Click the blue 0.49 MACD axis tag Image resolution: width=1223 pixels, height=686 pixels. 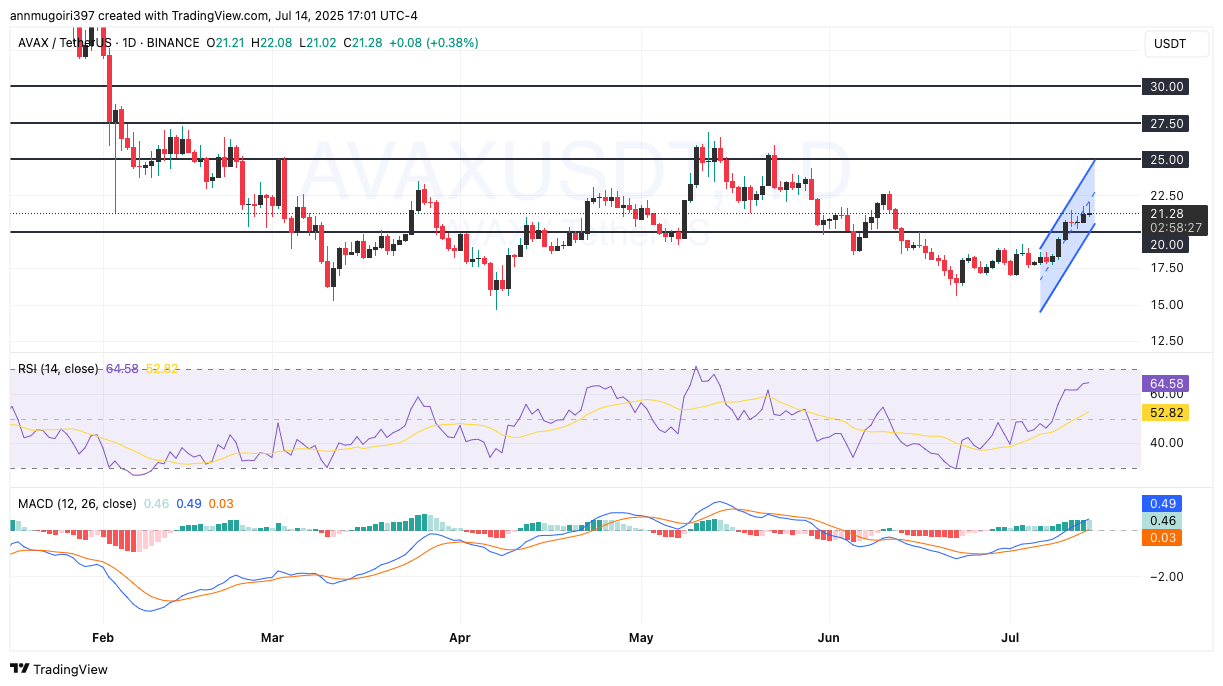[x=1162, y=503]
